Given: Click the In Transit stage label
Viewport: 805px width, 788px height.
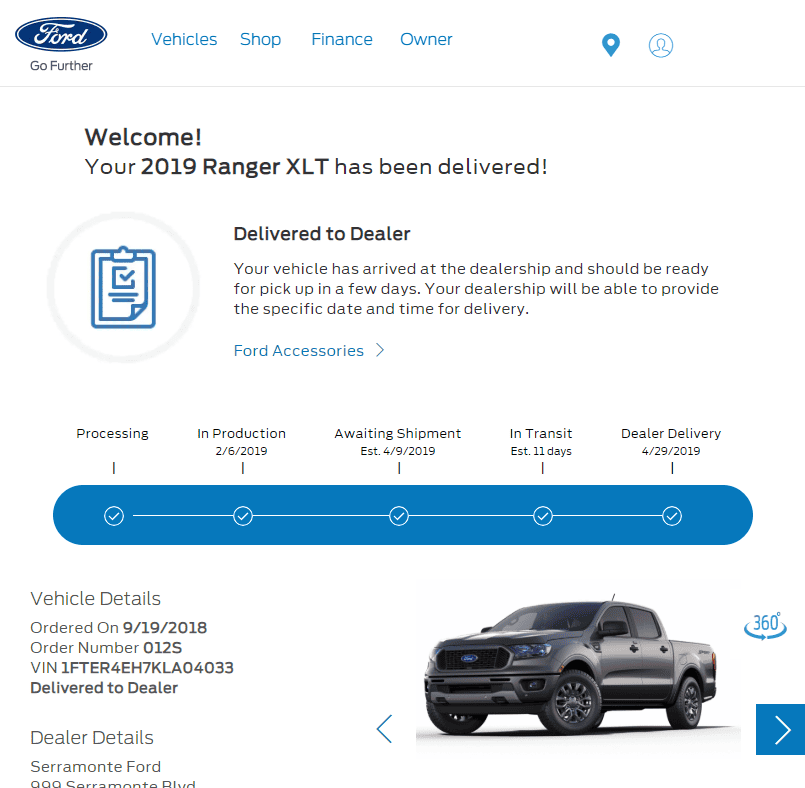Looking at the screenshot, I should click(541, 434).
